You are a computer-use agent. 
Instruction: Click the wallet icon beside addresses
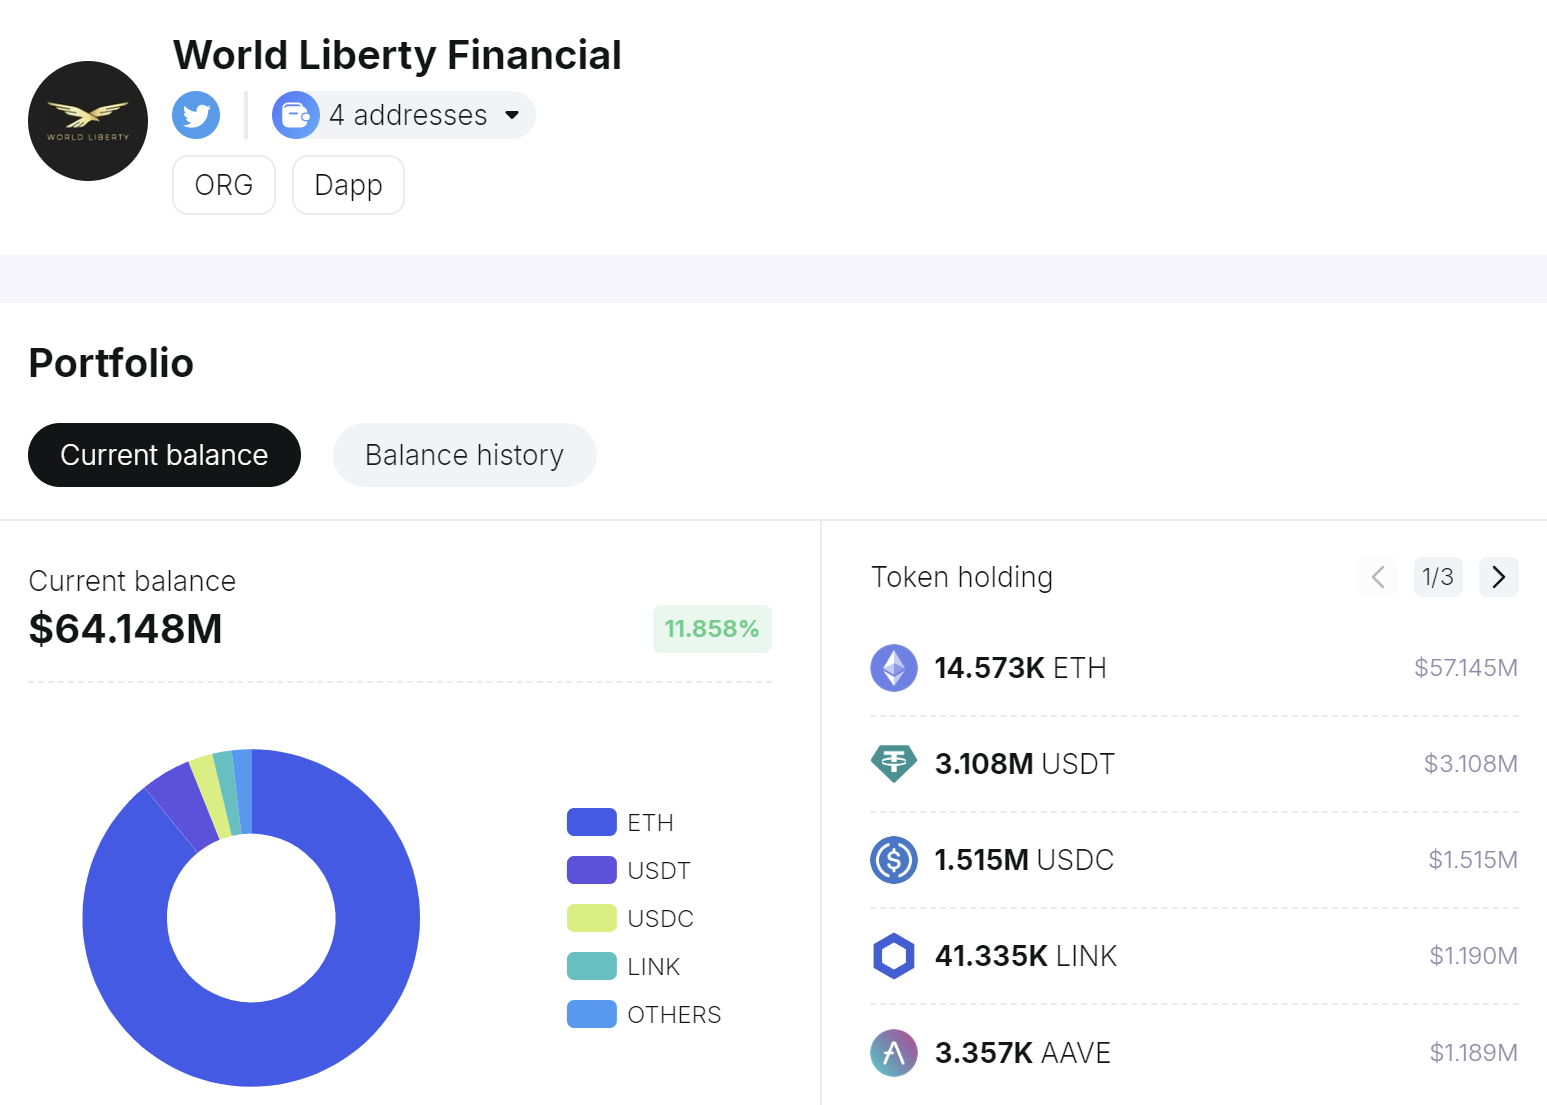coord(296,115)
